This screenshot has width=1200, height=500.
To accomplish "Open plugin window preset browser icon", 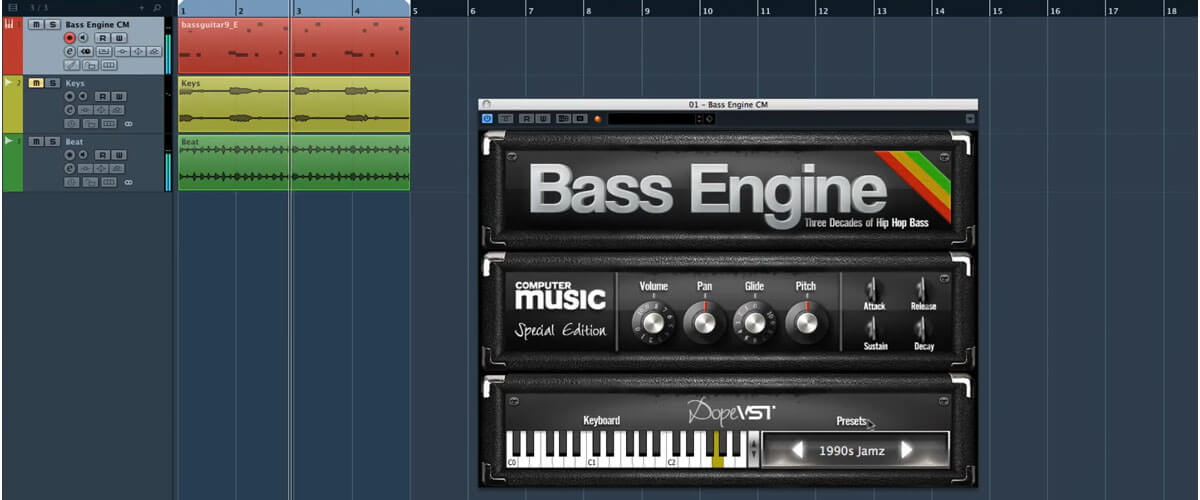I will pyautogui.click(x=709, y=119).
